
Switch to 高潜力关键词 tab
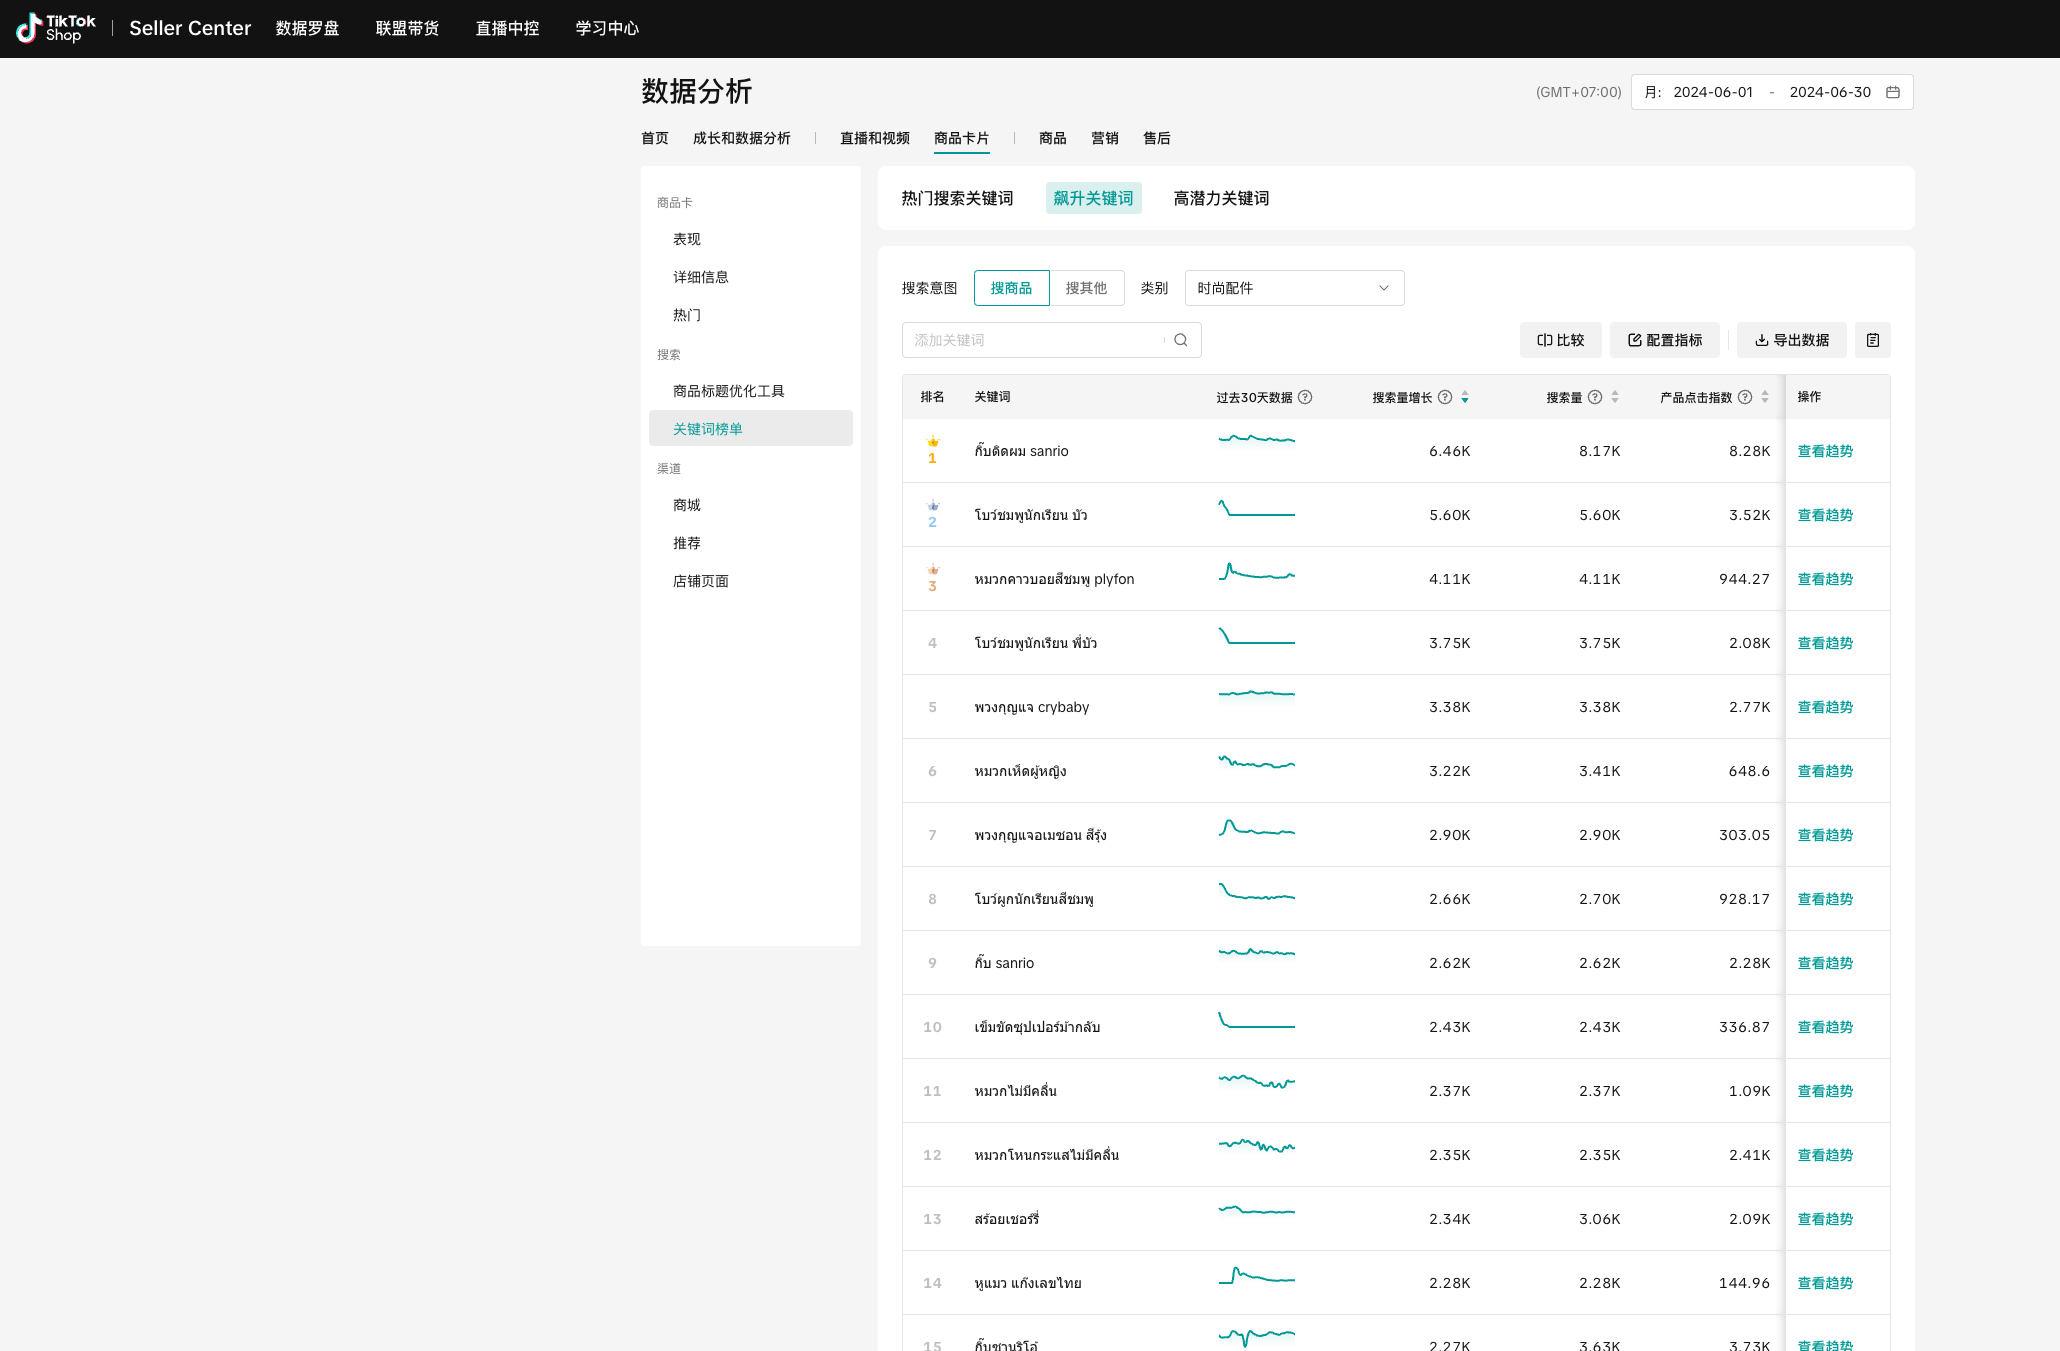1221,198
